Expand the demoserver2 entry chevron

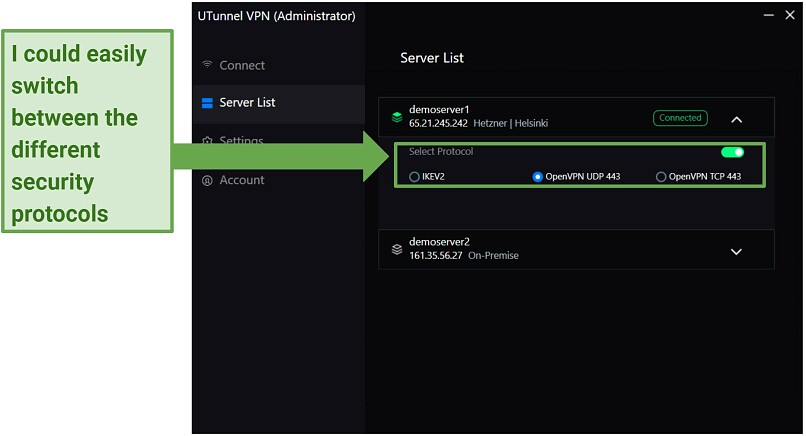737,252
